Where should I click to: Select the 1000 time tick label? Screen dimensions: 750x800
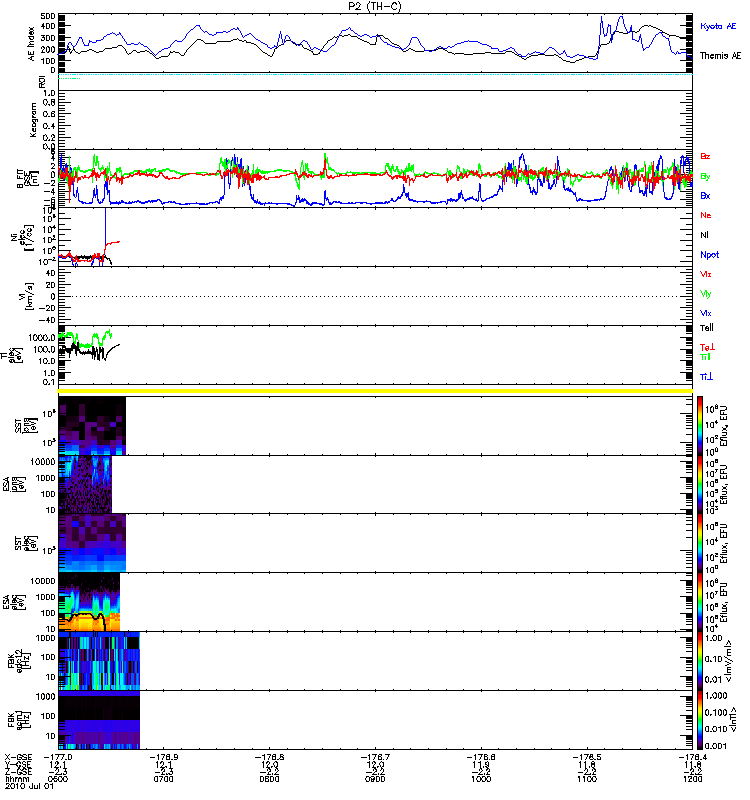click(x=481, y=779)
